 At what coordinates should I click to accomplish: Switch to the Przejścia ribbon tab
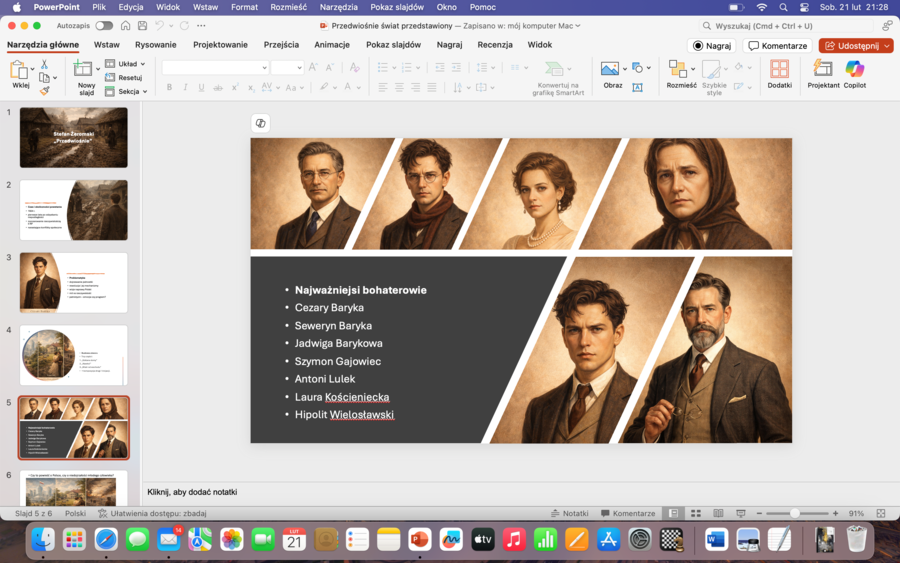(x=281, y=45)
